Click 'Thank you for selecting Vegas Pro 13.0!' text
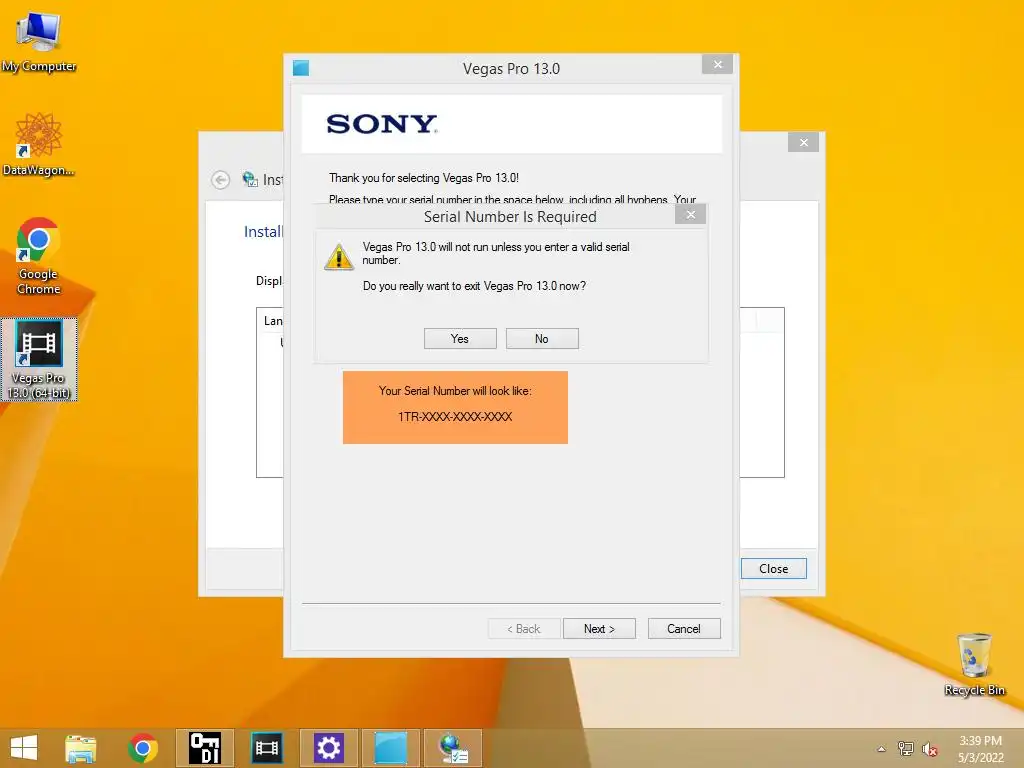The image size is (1024, 768). 424,178
